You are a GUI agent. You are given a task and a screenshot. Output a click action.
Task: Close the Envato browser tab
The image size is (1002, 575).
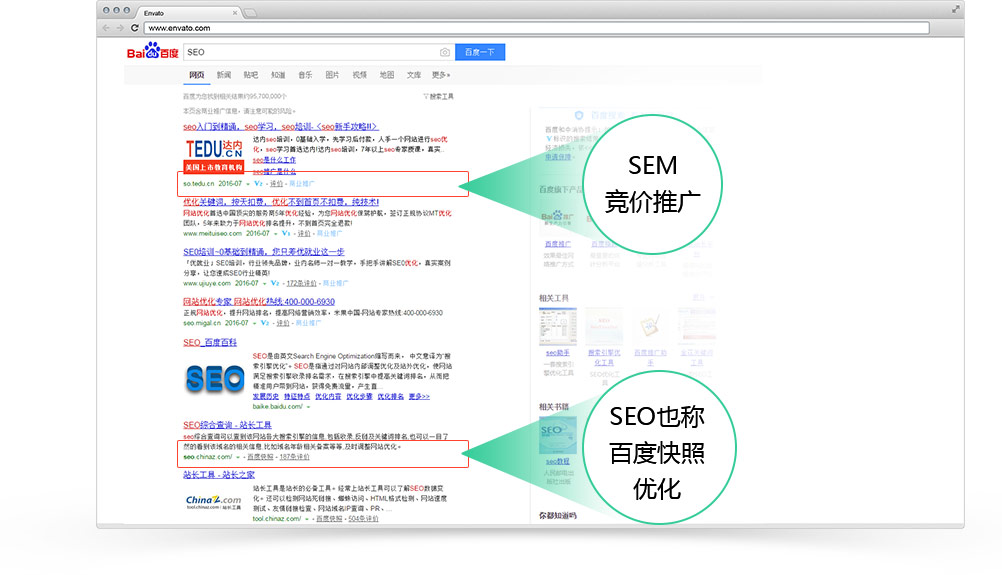click(235, 13)
